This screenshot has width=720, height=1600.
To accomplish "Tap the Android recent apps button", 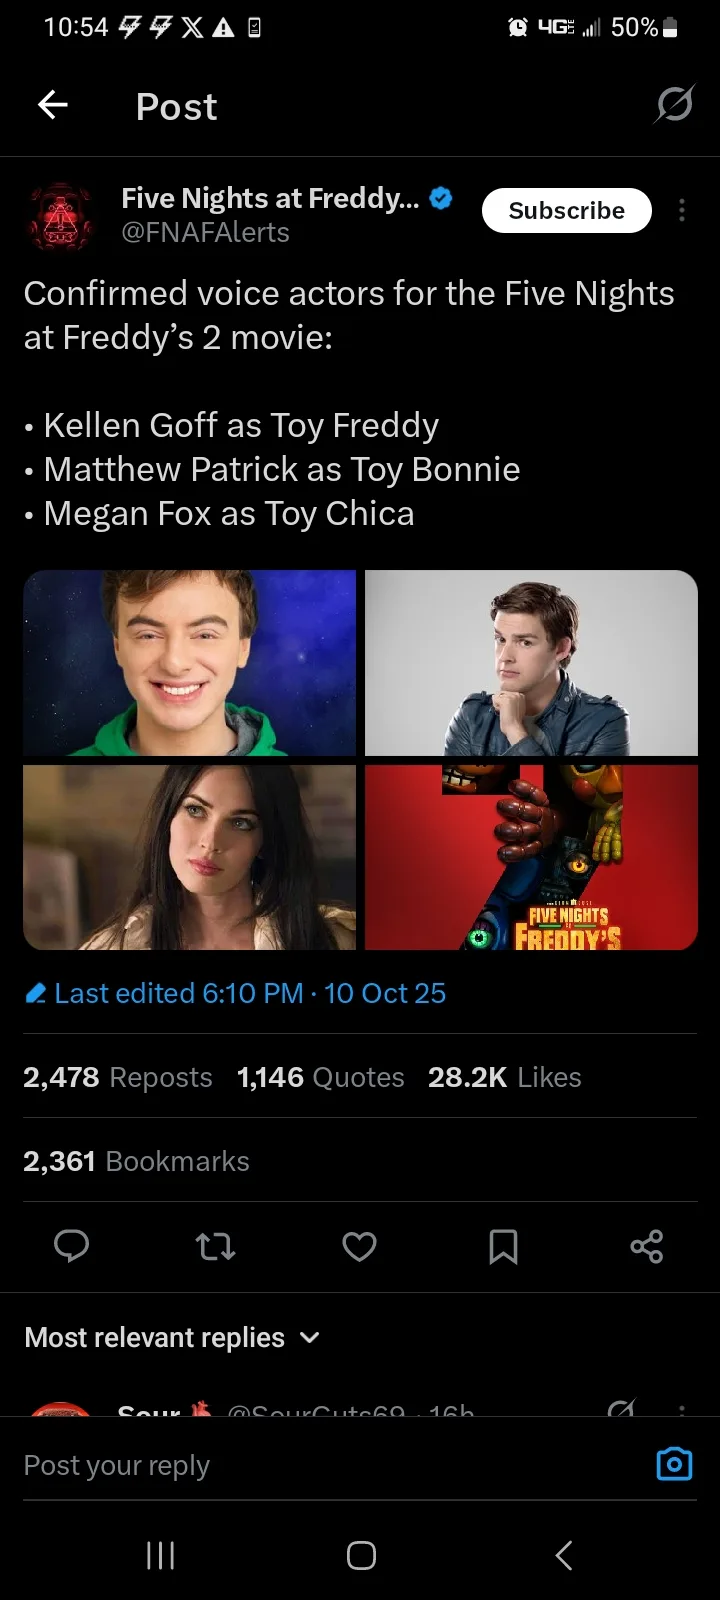I will point(160,1555).
